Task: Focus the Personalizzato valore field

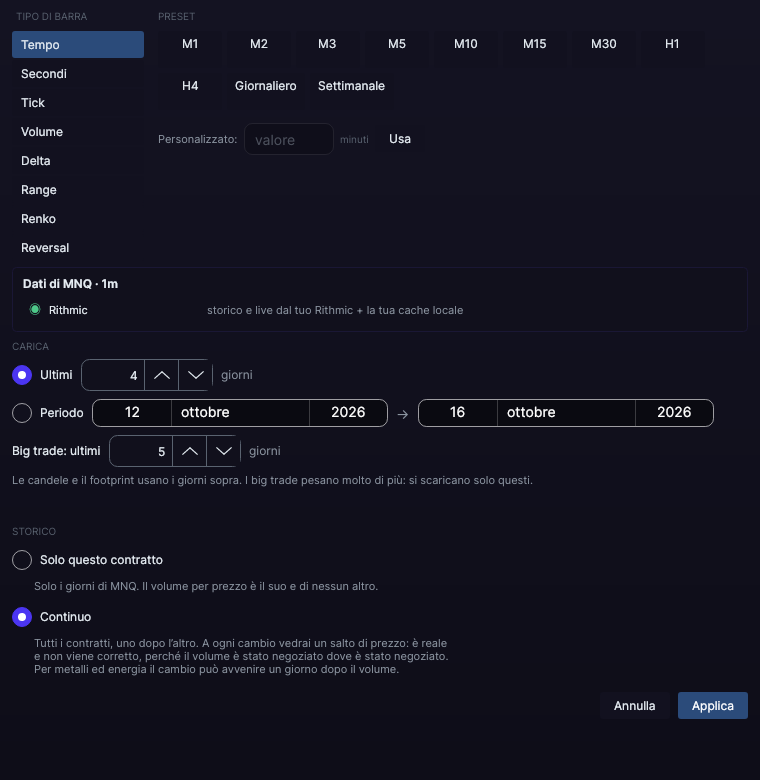Action: pyautogui.click(x=289, y=139)
